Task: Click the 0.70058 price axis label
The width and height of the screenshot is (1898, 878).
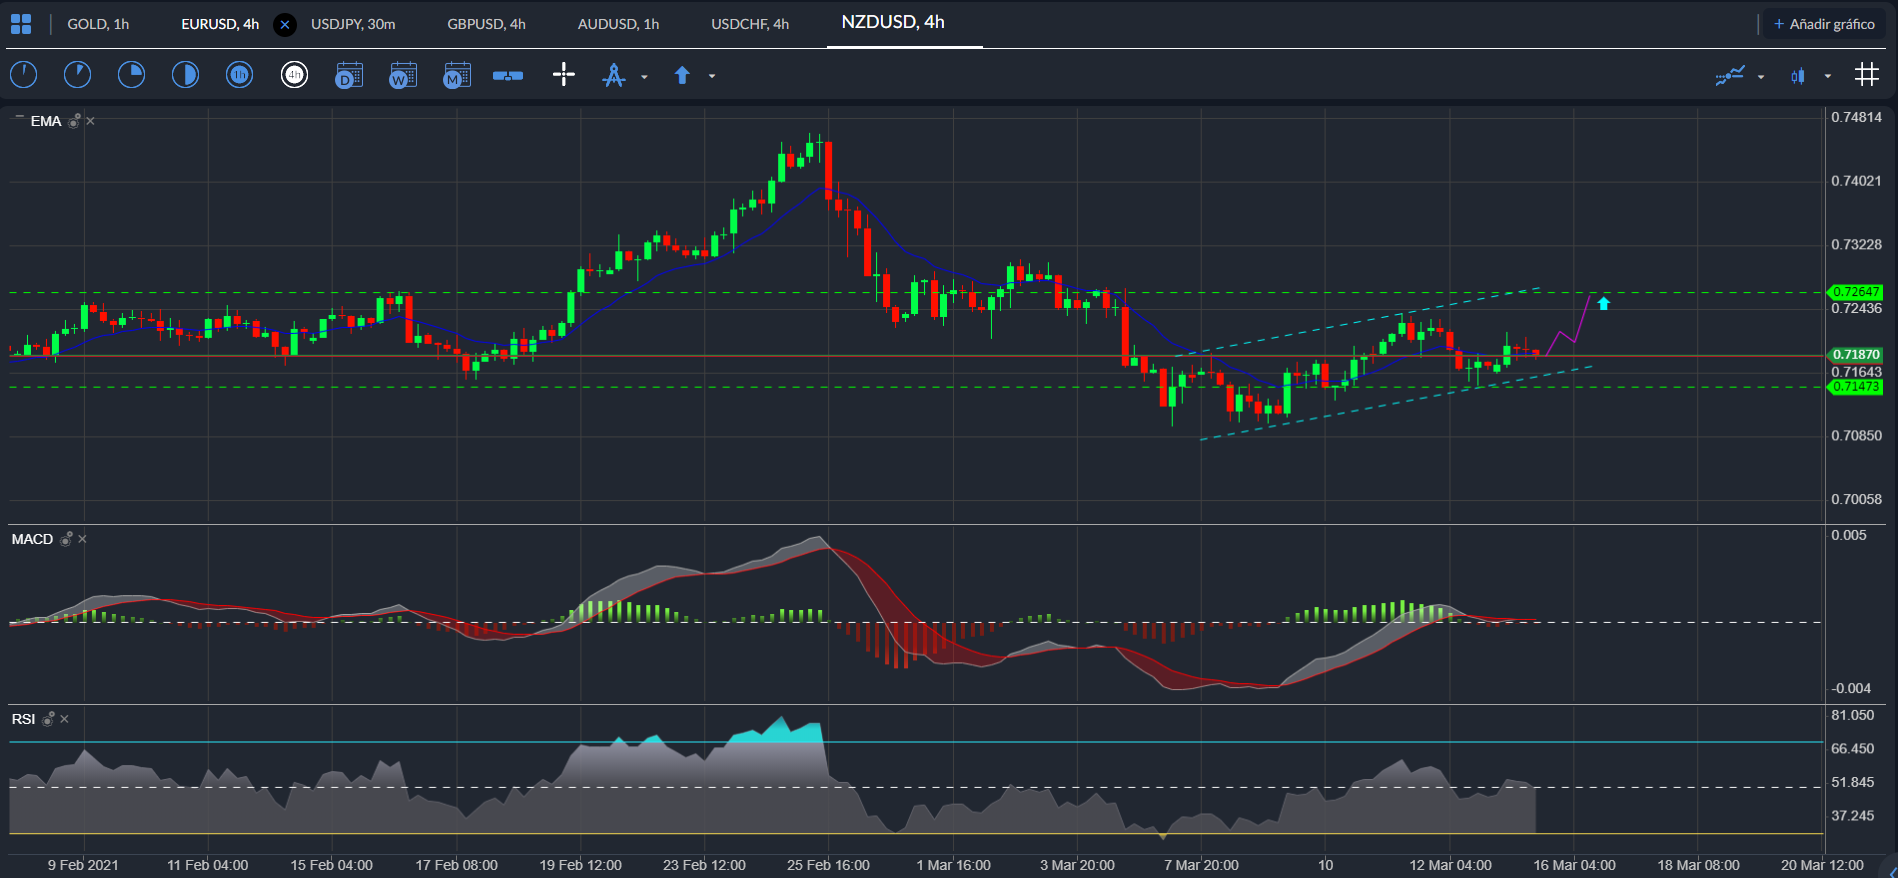Action: click(x=1856, y=499)
